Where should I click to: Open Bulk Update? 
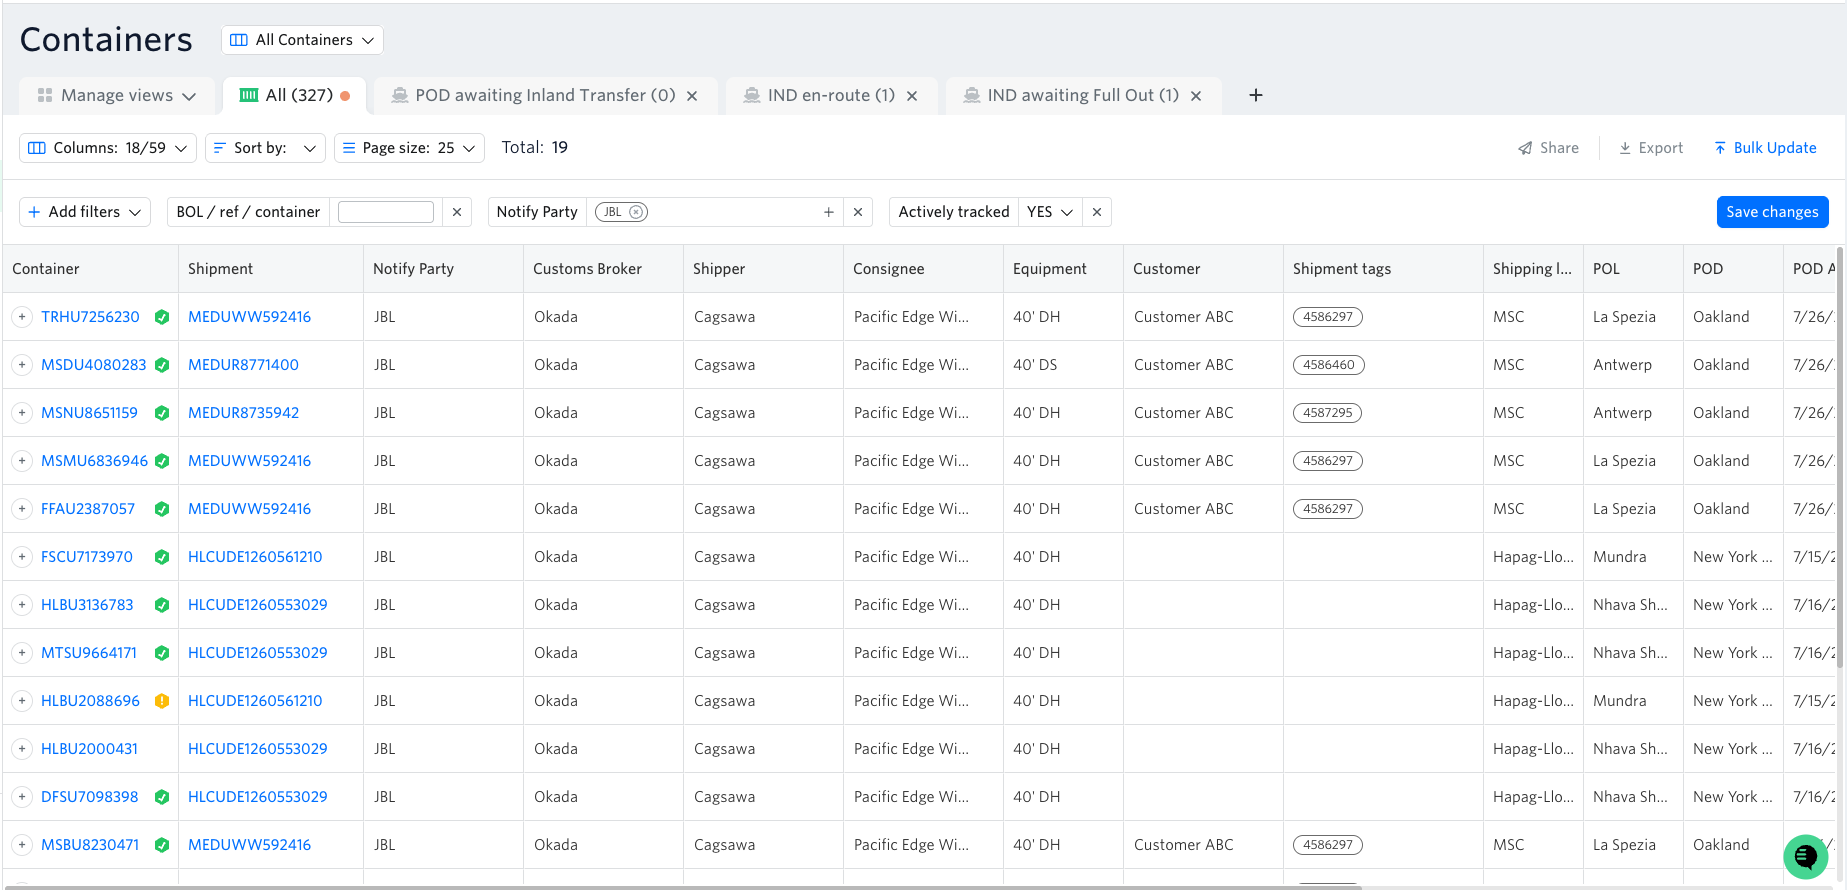pos(1765,148)
